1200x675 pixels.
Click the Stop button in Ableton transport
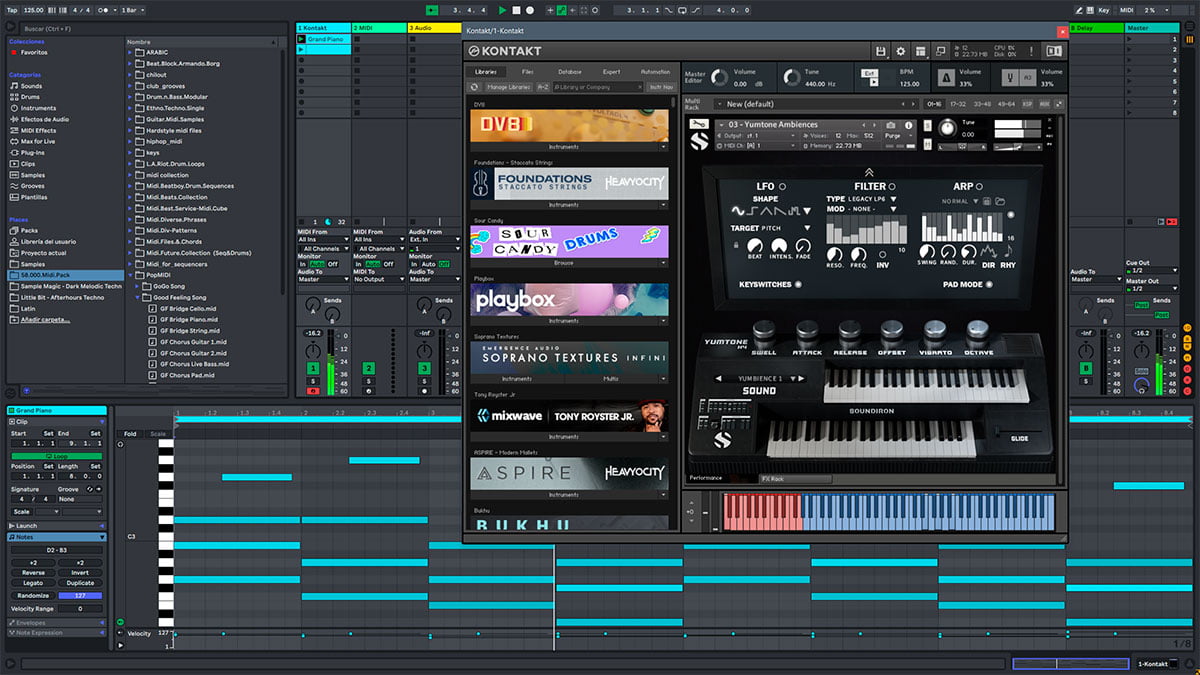(x=516, y=10)
